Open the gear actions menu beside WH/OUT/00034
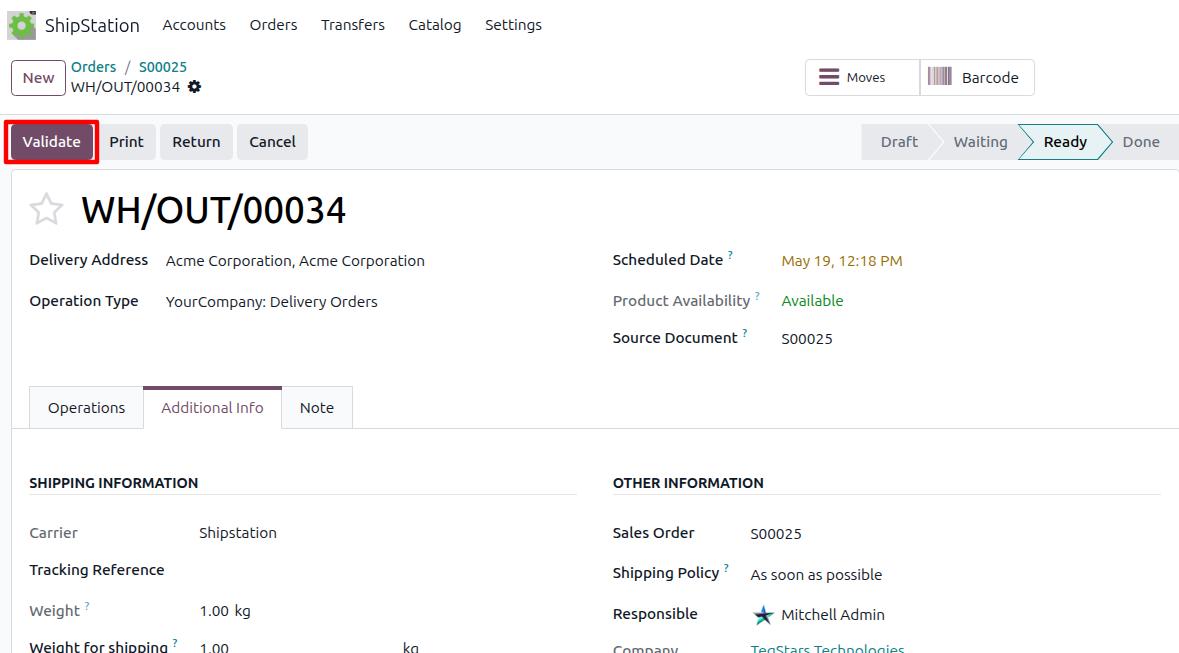 pyautogui.click(x=195, y=87)
